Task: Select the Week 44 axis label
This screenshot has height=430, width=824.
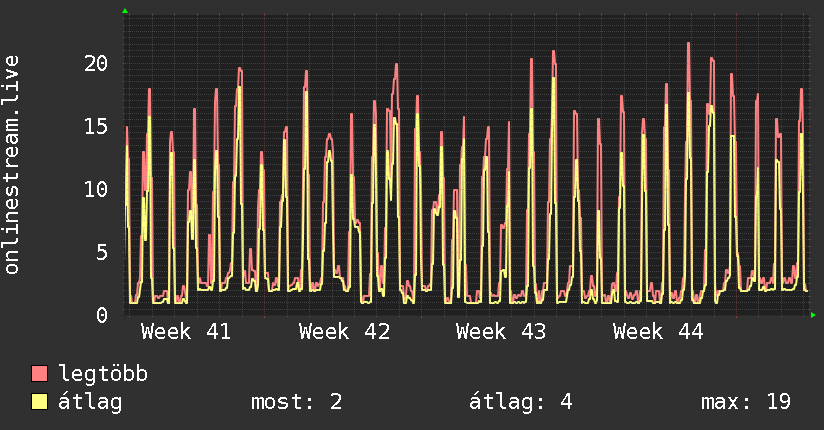Action: click(x=658, y=332)
